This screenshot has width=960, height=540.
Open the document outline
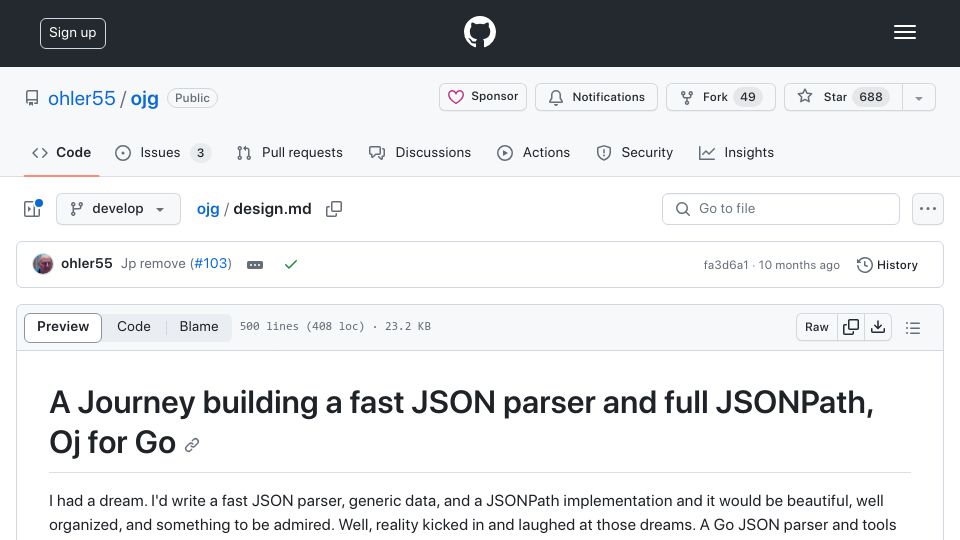pyautogui.click(x=913, y=328)
